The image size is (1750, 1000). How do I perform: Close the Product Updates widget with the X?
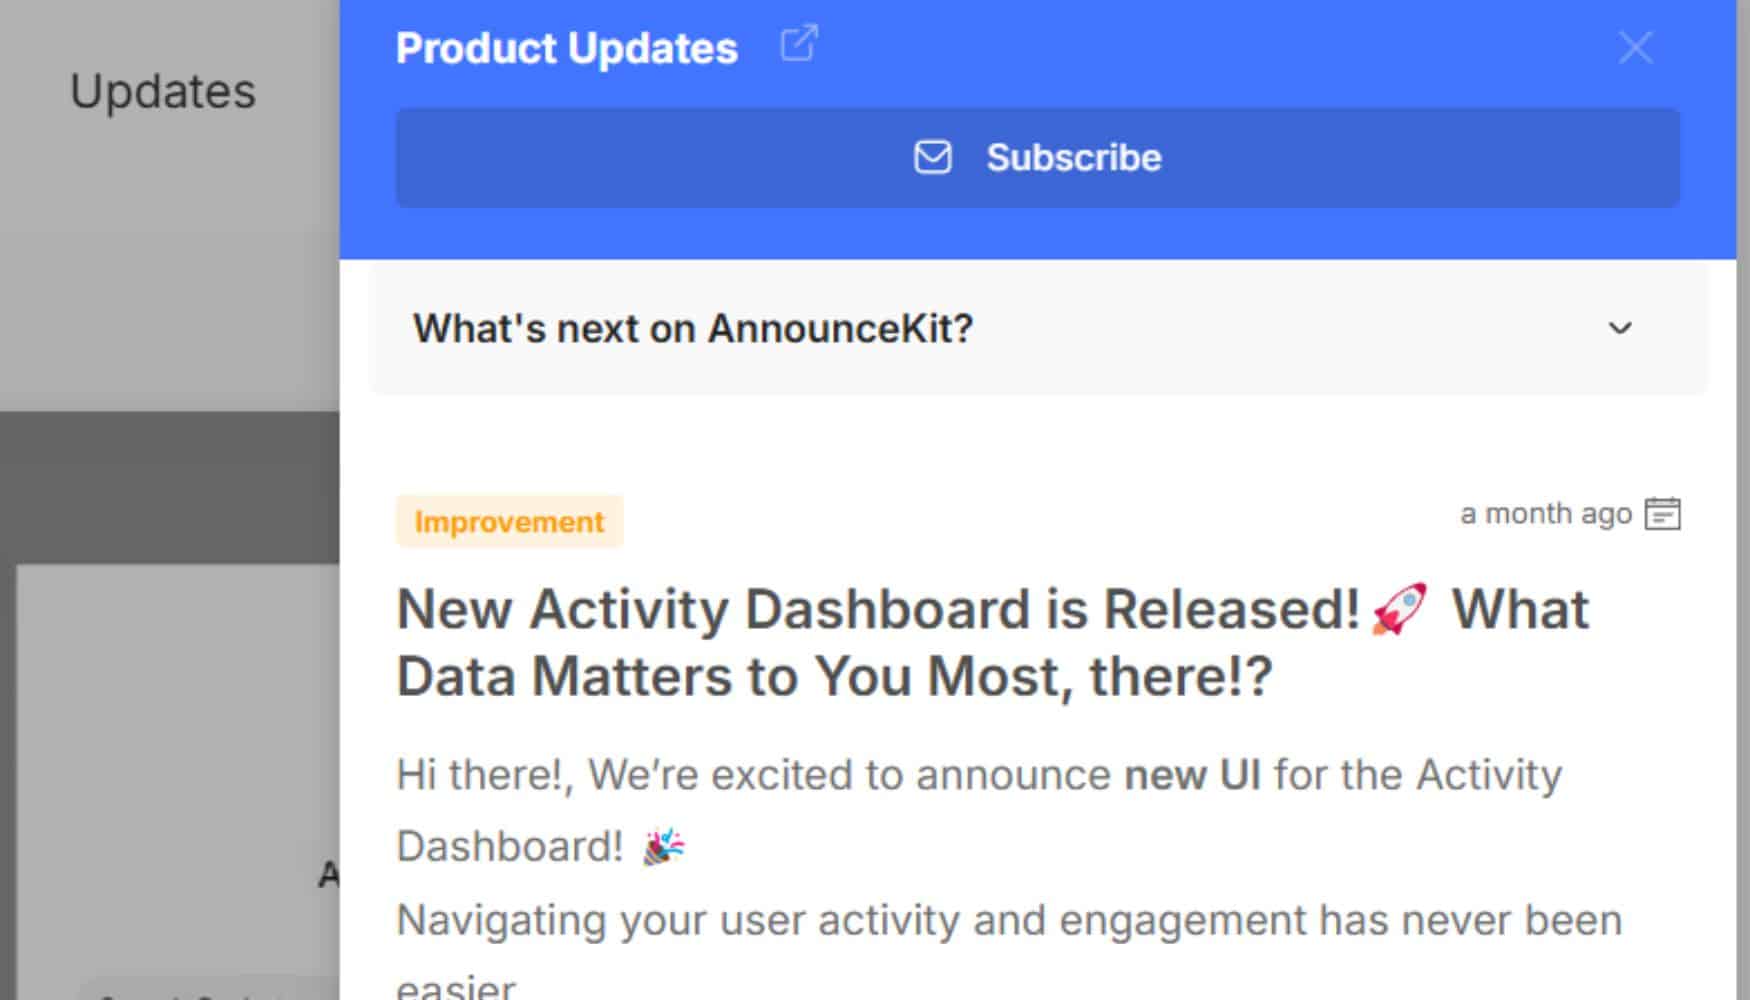1636,47
